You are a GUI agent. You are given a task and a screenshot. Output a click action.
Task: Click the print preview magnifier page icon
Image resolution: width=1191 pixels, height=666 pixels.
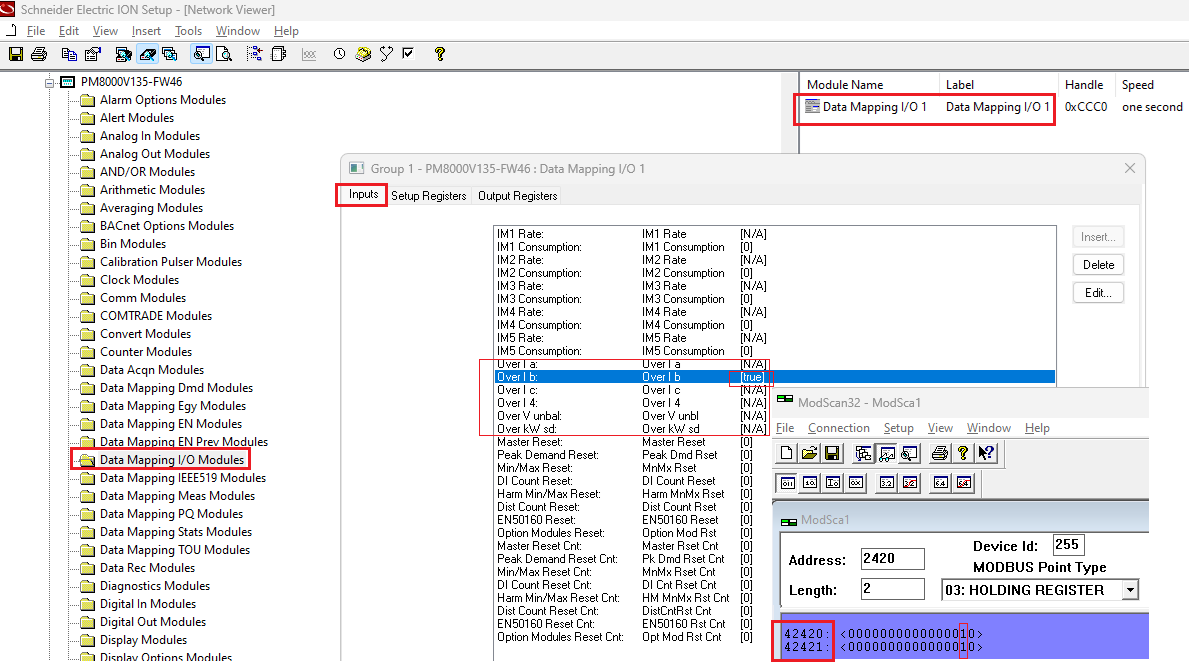pos(224,54)
